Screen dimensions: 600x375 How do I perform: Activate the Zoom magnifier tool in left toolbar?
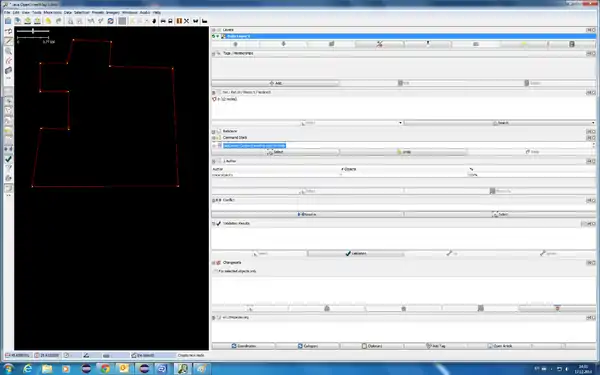[x=8, y=51]
